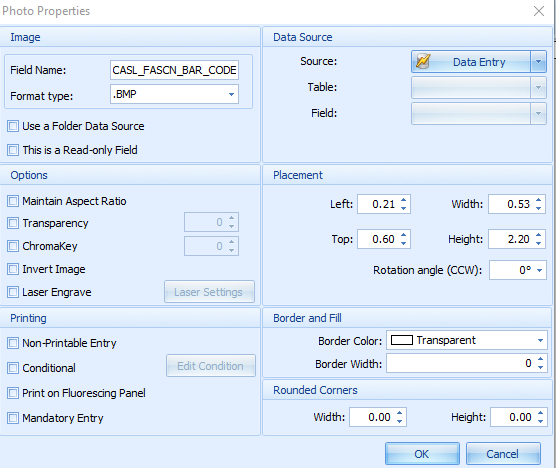Increase the Width placement value

(x=539, y=200)
